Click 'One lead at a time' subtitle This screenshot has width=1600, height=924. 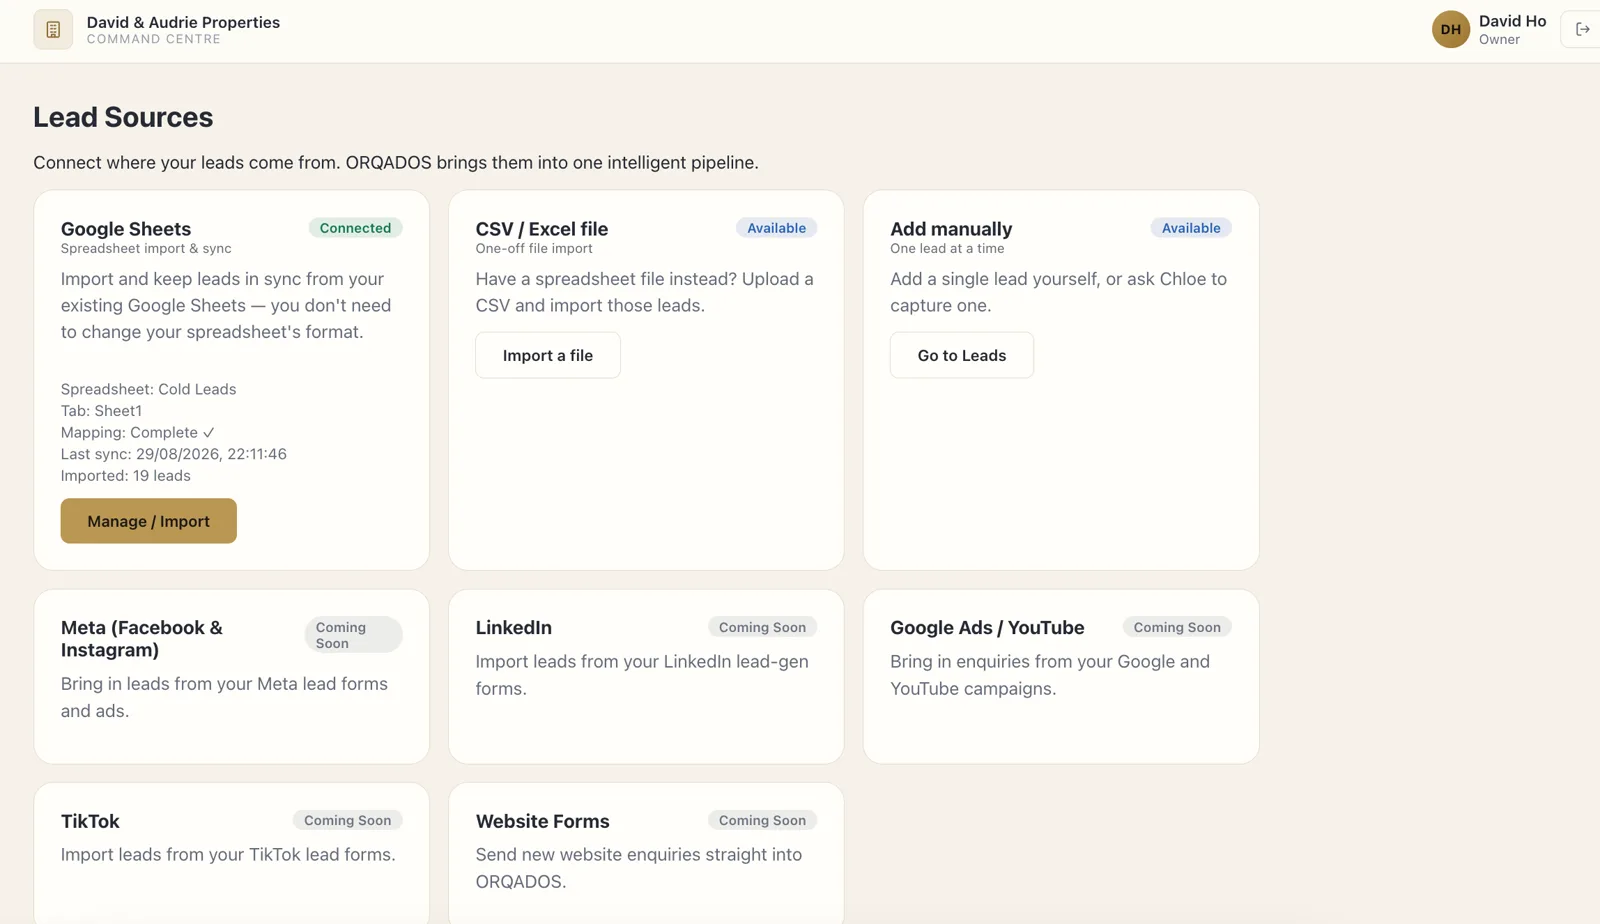point(947,249)
